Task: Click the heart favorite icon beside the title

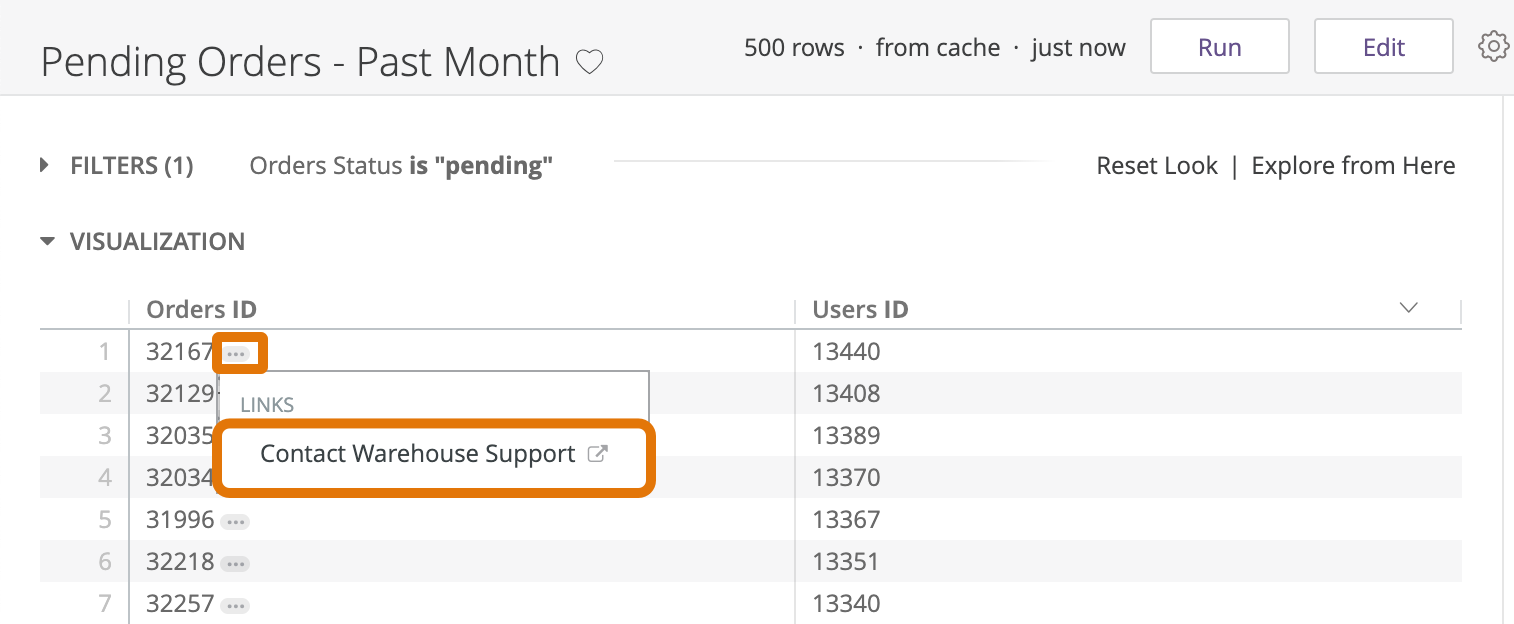Action: click(x=590, y=63)
